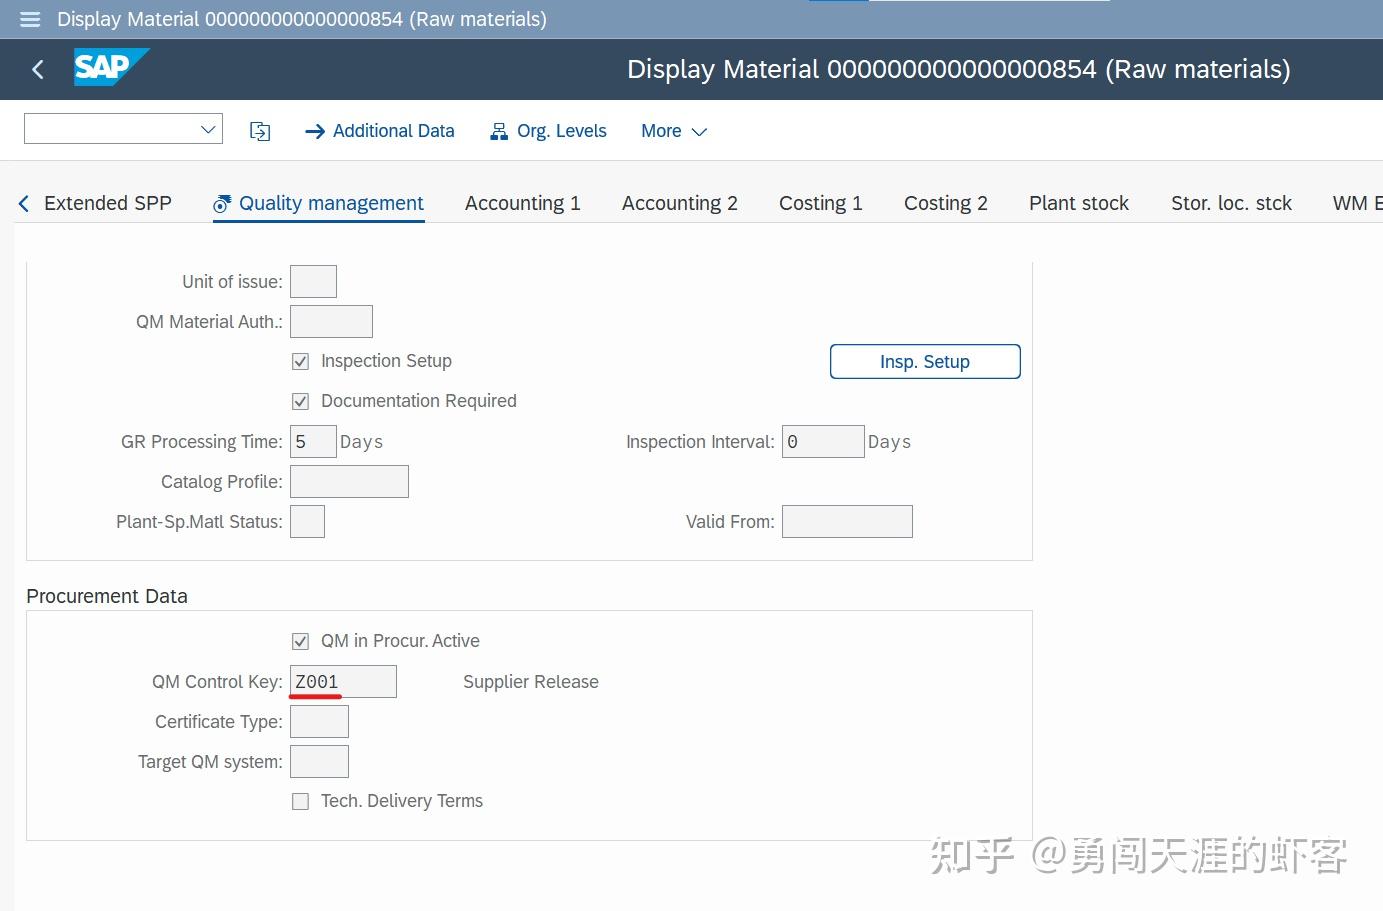Enable Tech. Delivery Terms
Image resolution: width=1383 pixels, height=911 pixels.
pos(300,800)
